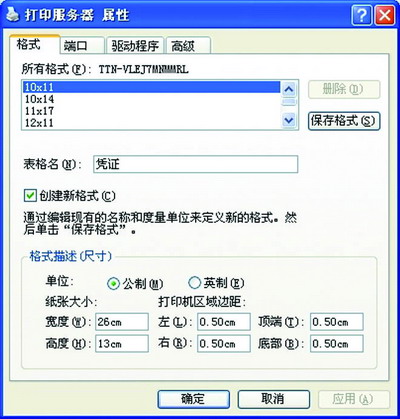Click the 表格名 text field
The height and width of the screenshot is (419, 400).
tap(195, 164)
